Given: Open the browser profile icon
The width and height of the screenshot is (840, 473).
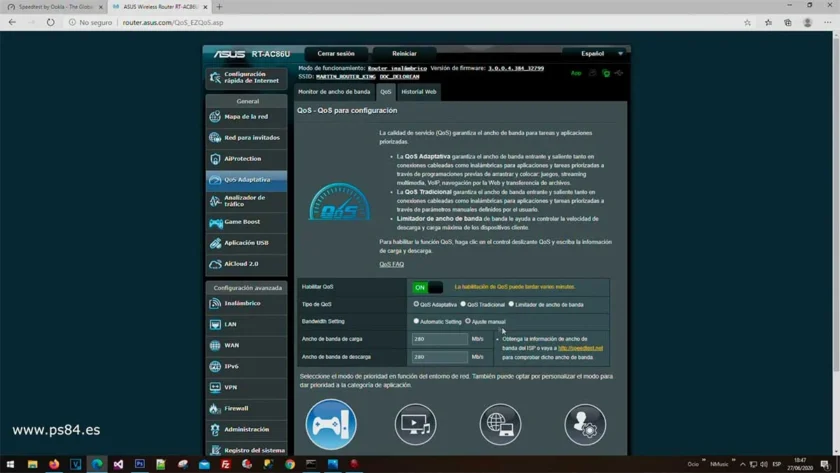Looking at the screenshot, I should 807,22.
